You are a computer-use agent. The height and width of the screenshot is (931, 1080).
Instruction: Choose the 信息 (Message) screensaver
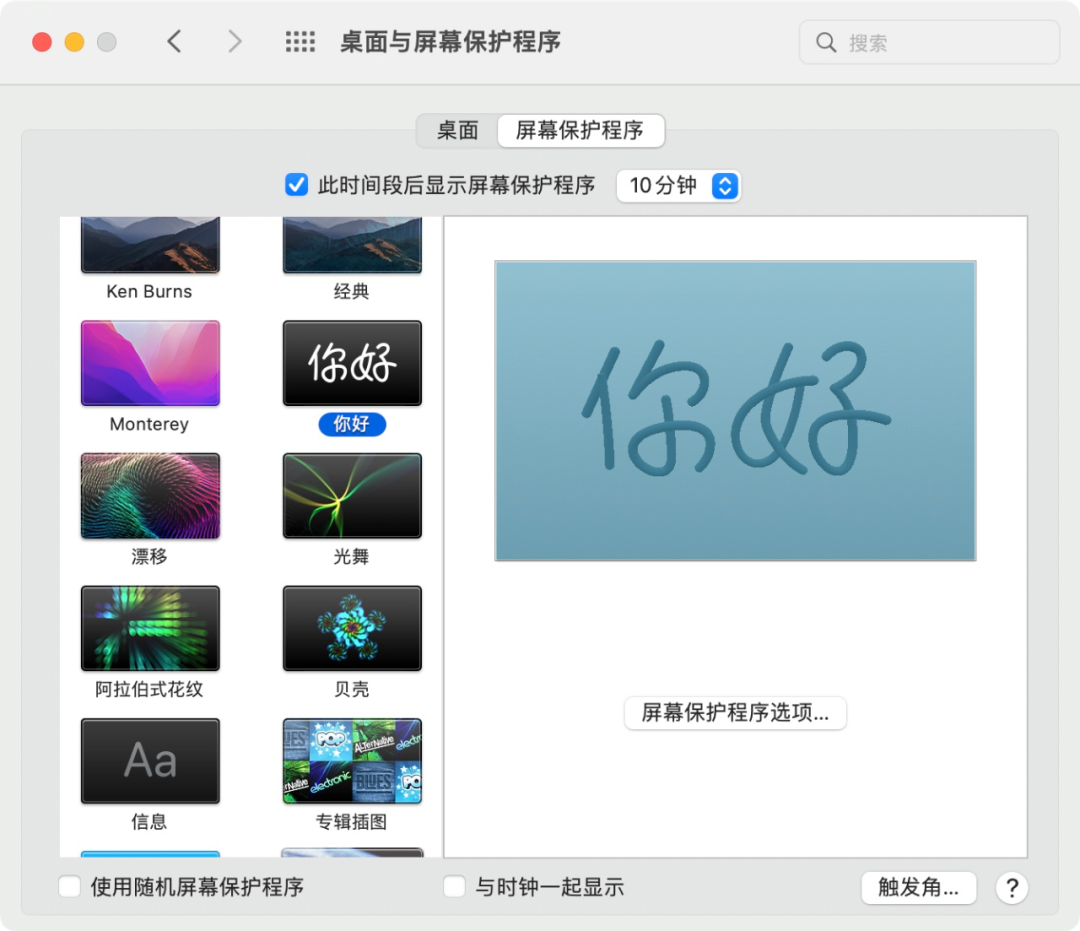point(149,761)
